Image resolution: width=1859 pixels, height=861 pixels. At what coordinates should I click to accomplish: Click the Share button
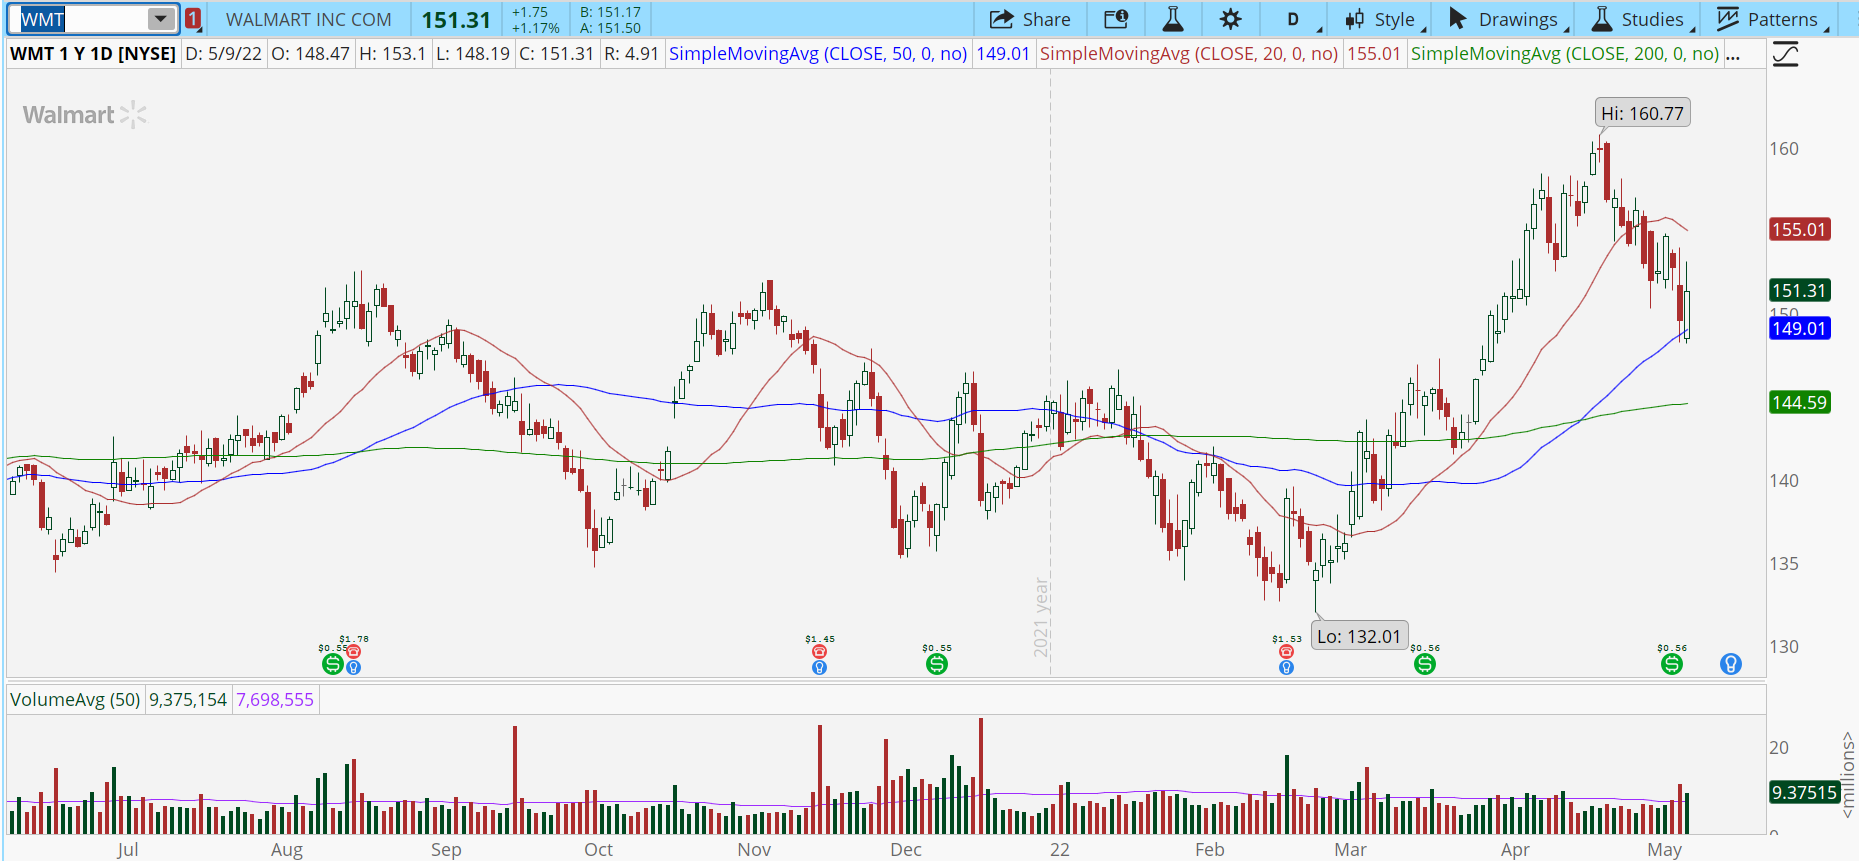point(1030,19)
